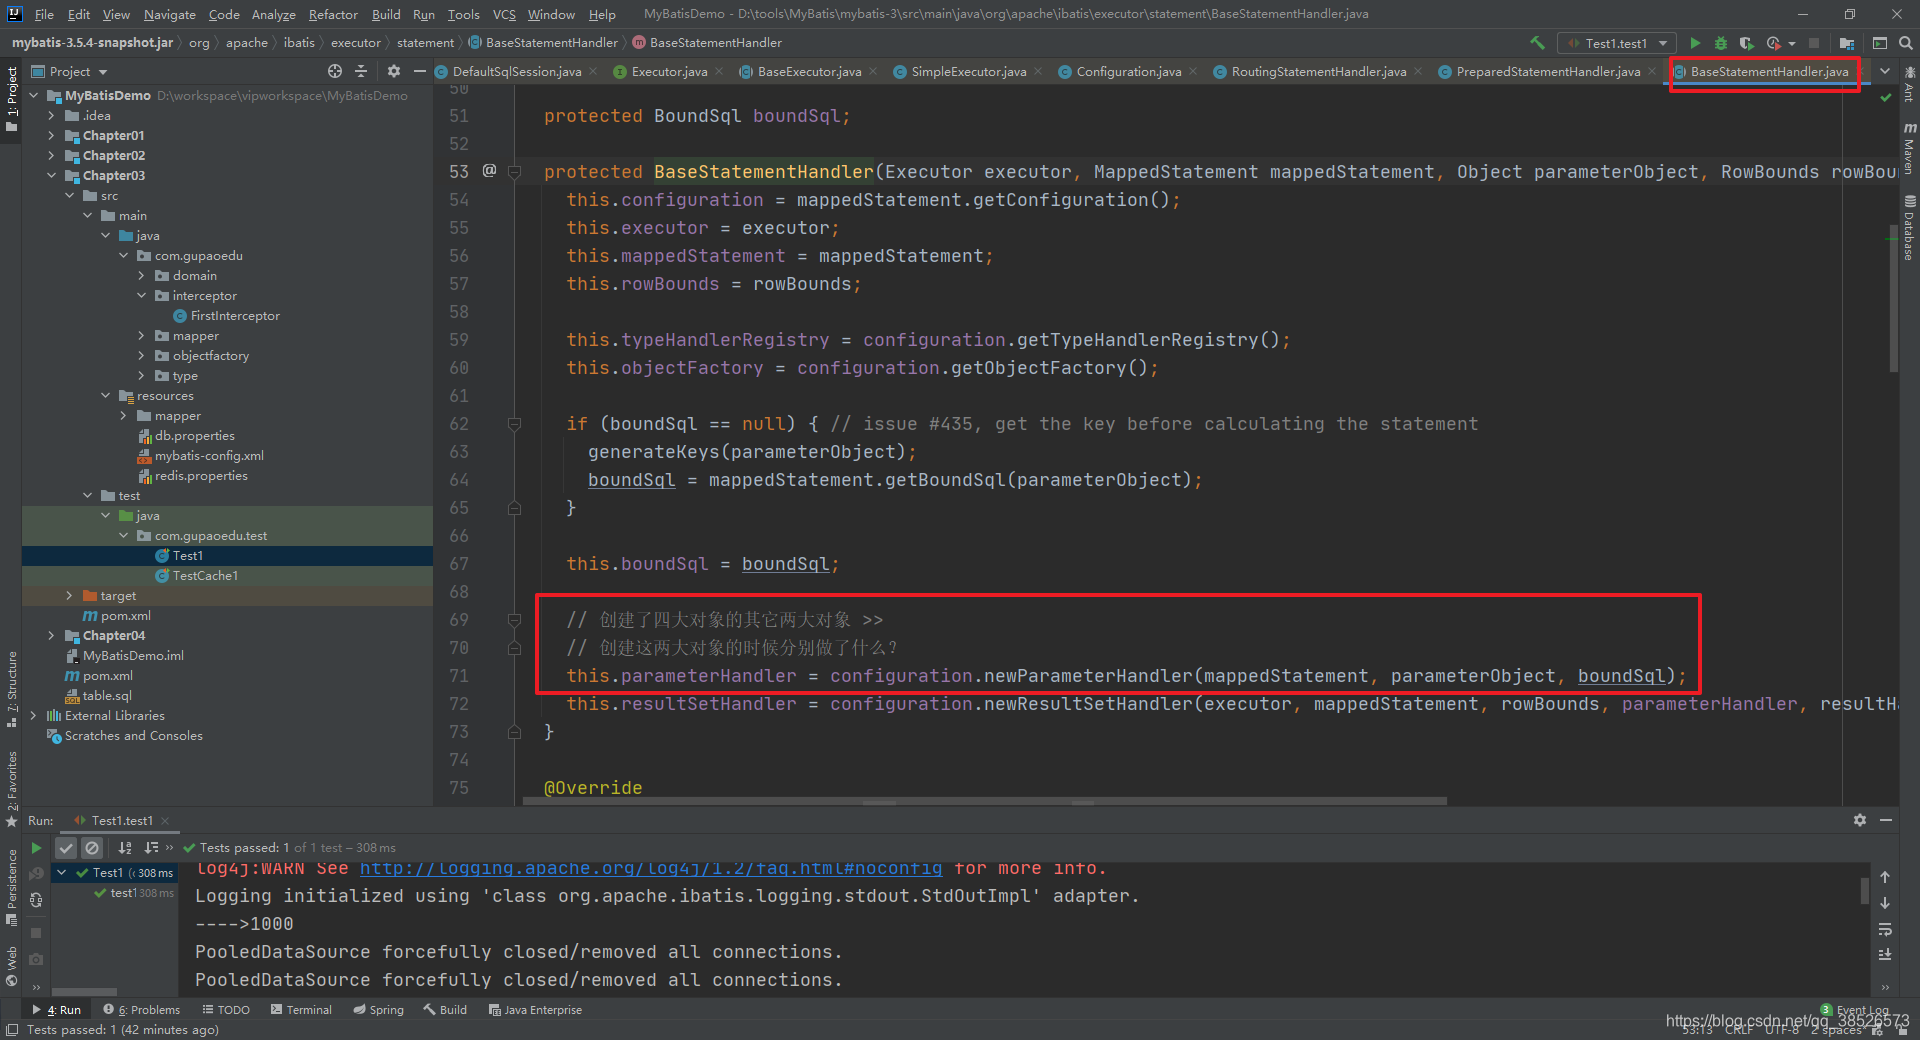Sort test results alphabetically
Screen dimensions: 1920x1040
(125, 848)
